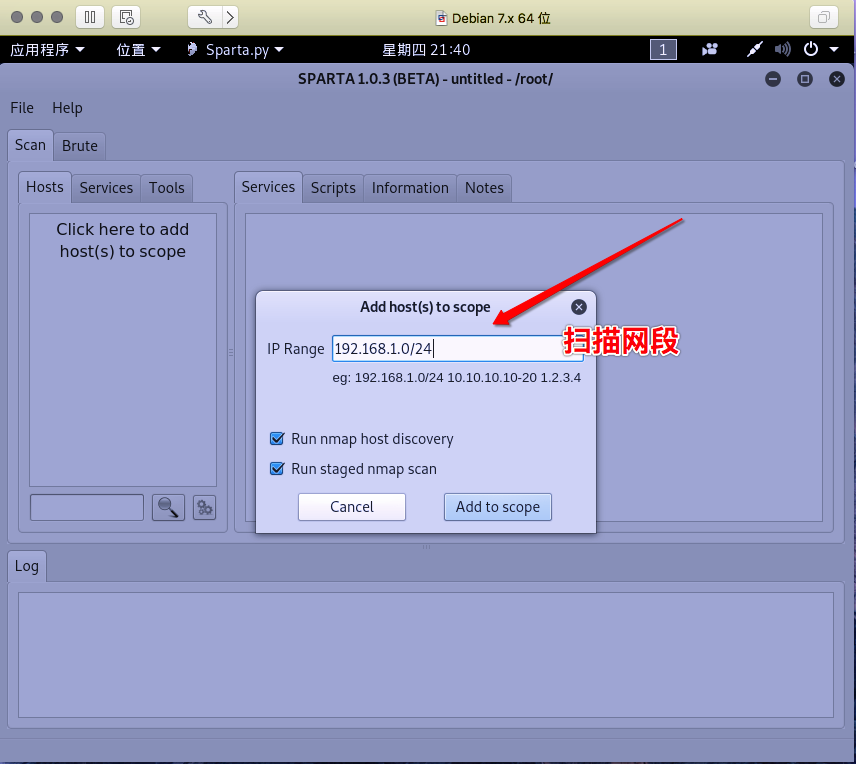Open the VM wrench settings tool
The image size is (856, 764).
coord(205,17)
